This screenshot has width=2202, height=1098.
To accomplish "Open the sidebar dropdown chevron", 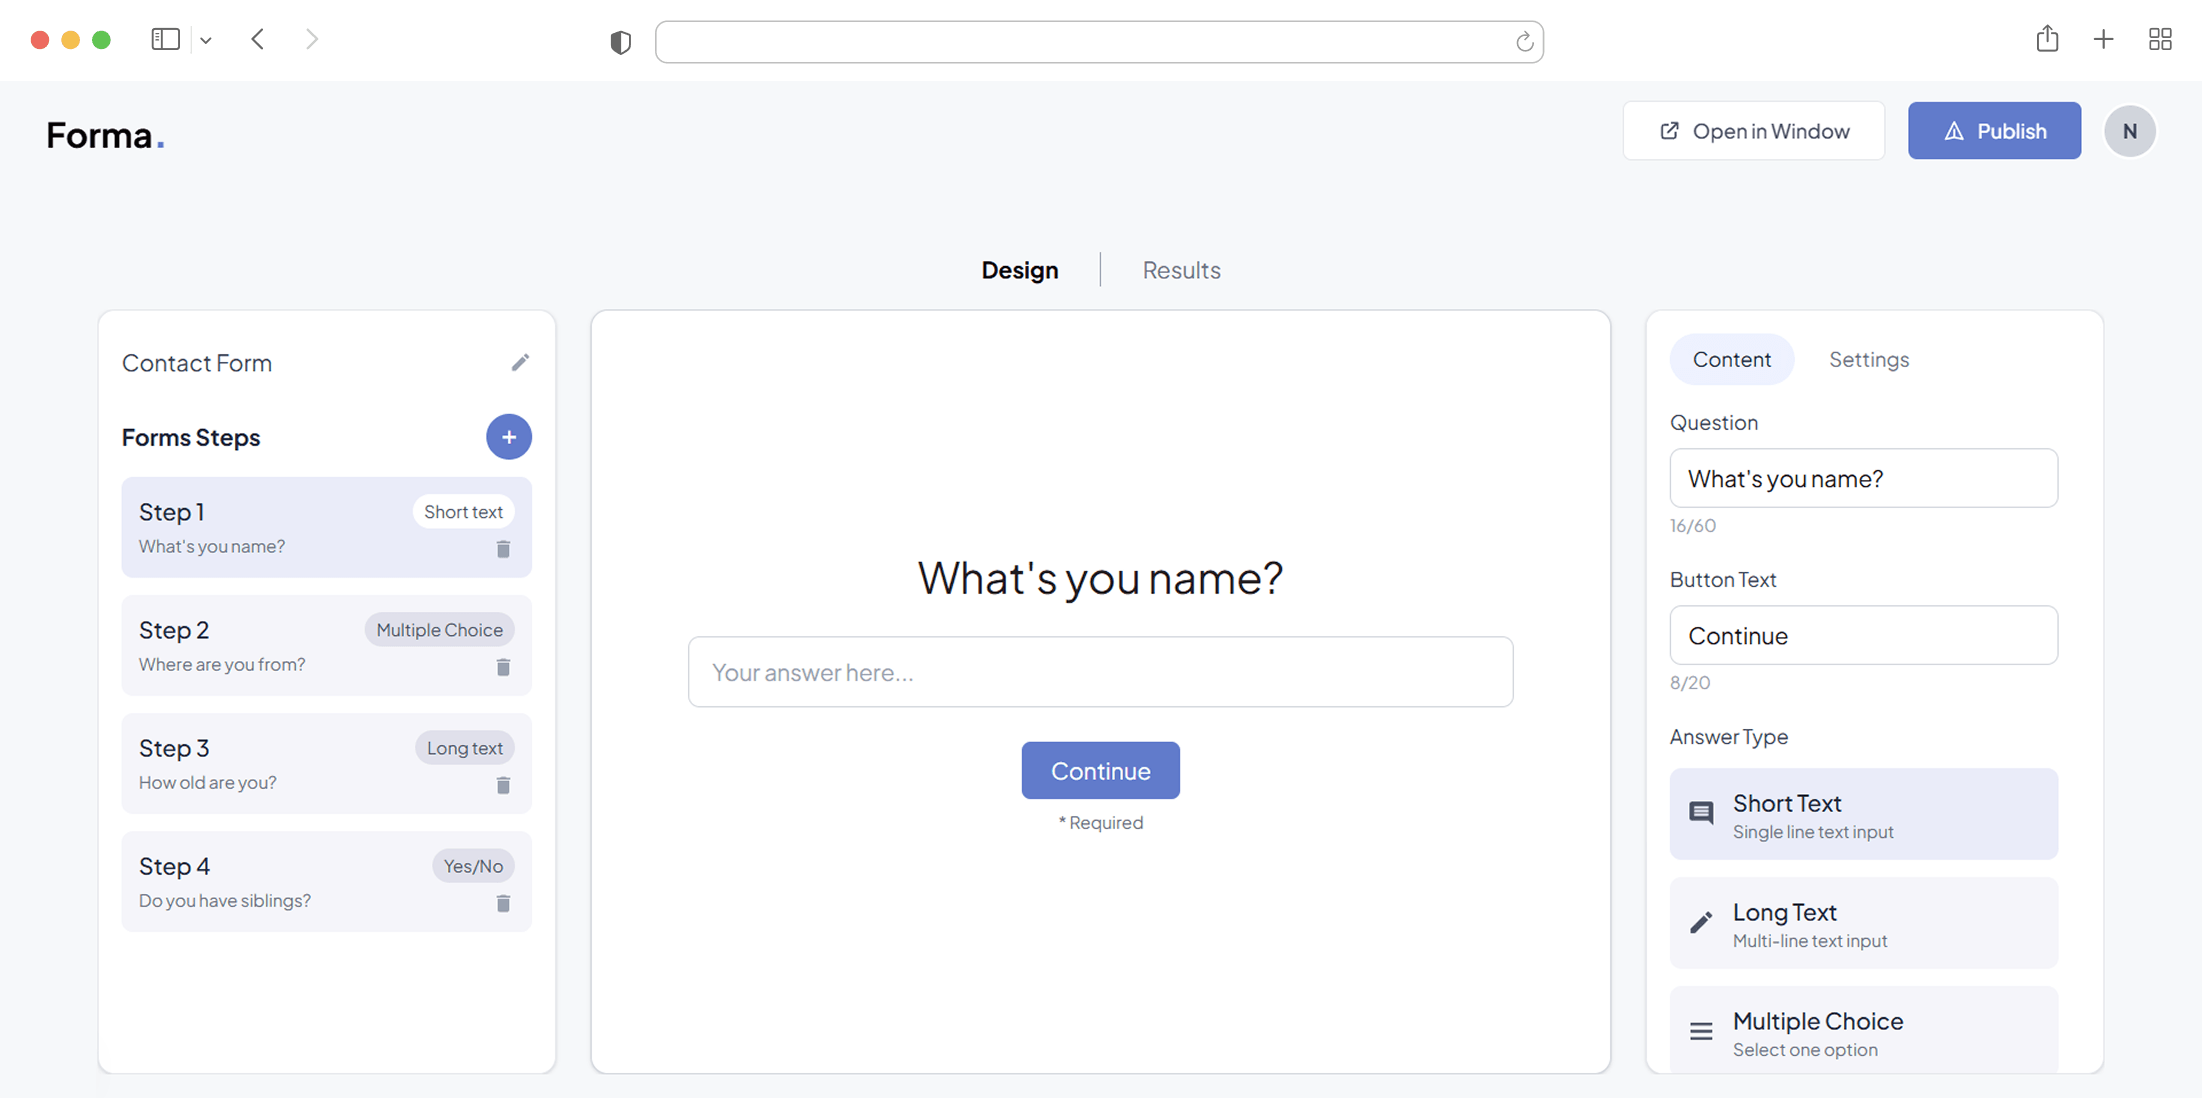I will (206, 40).
